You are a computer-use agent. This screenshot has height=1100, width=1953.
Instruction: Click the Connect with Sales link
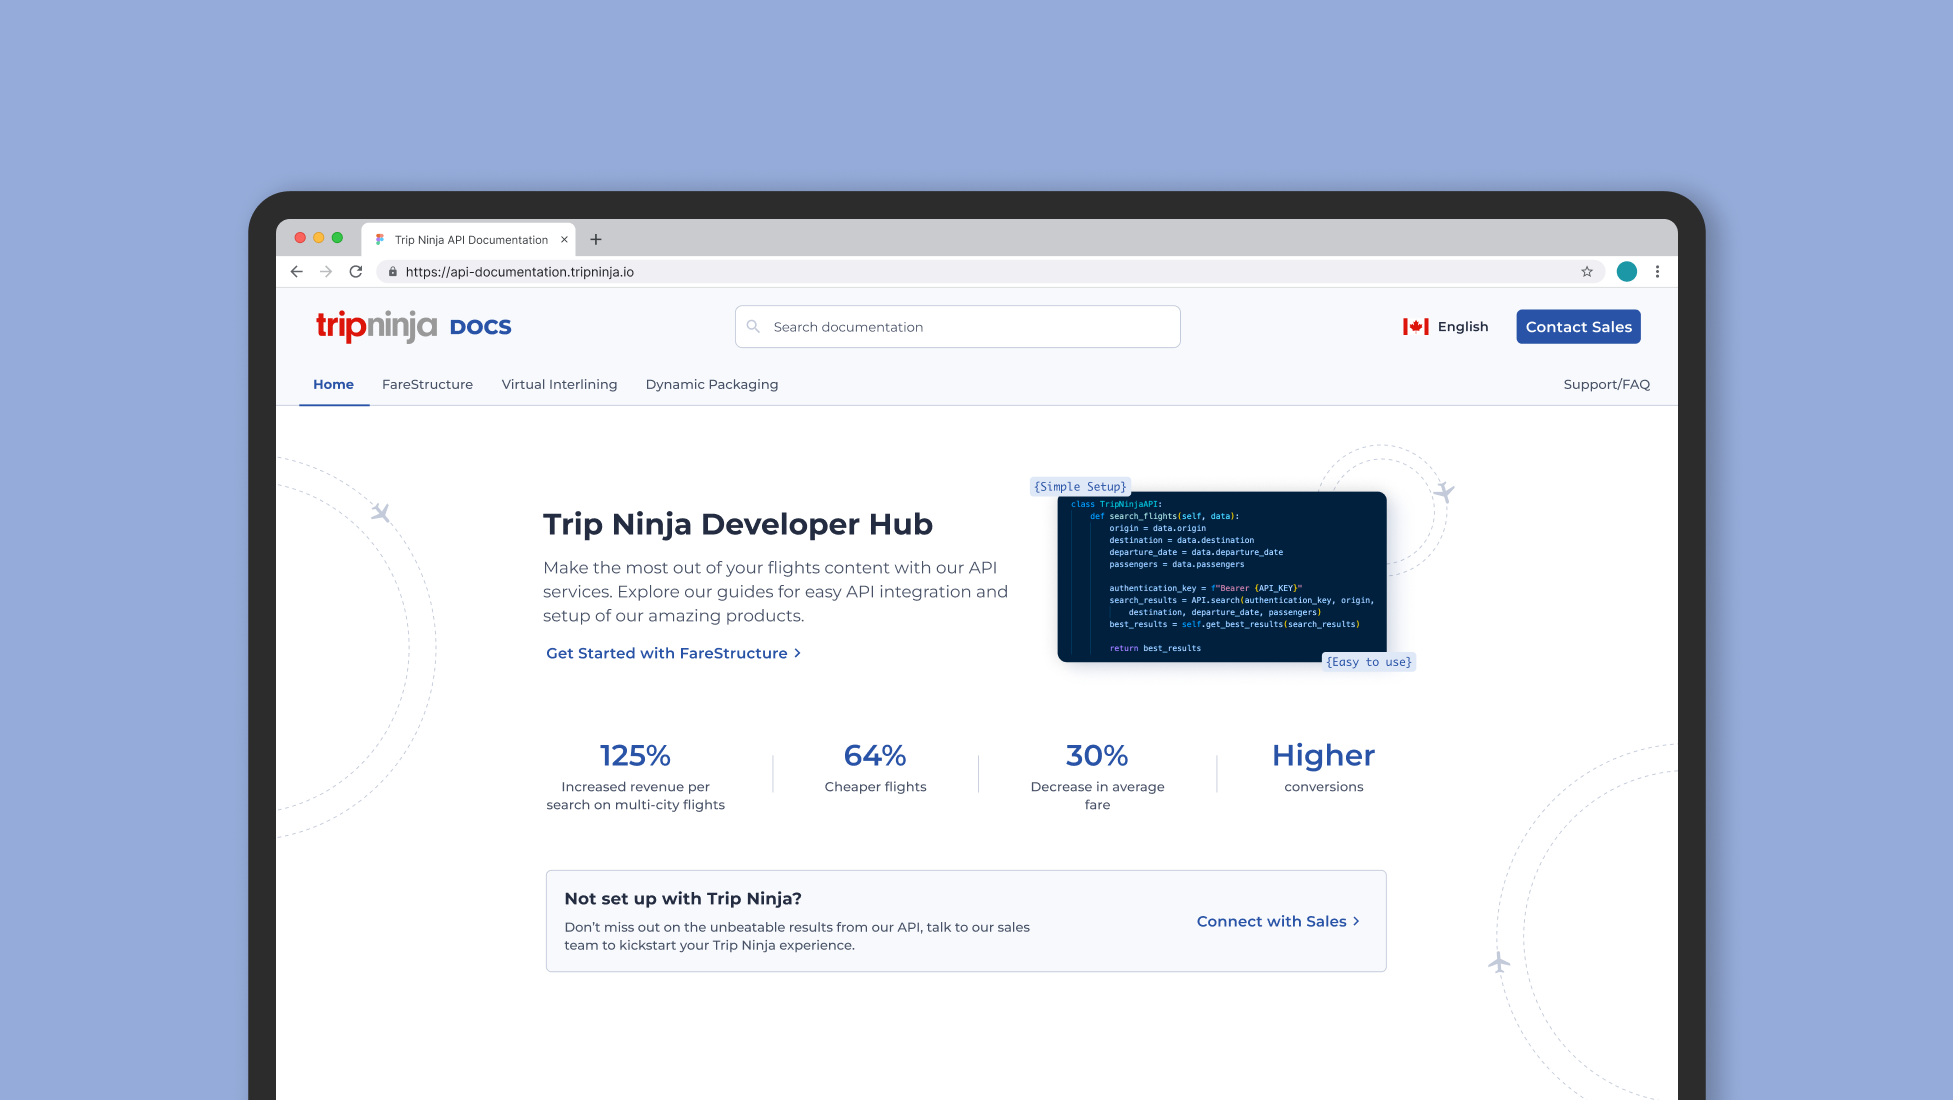pyautogui.click(x=1277, y=921)
